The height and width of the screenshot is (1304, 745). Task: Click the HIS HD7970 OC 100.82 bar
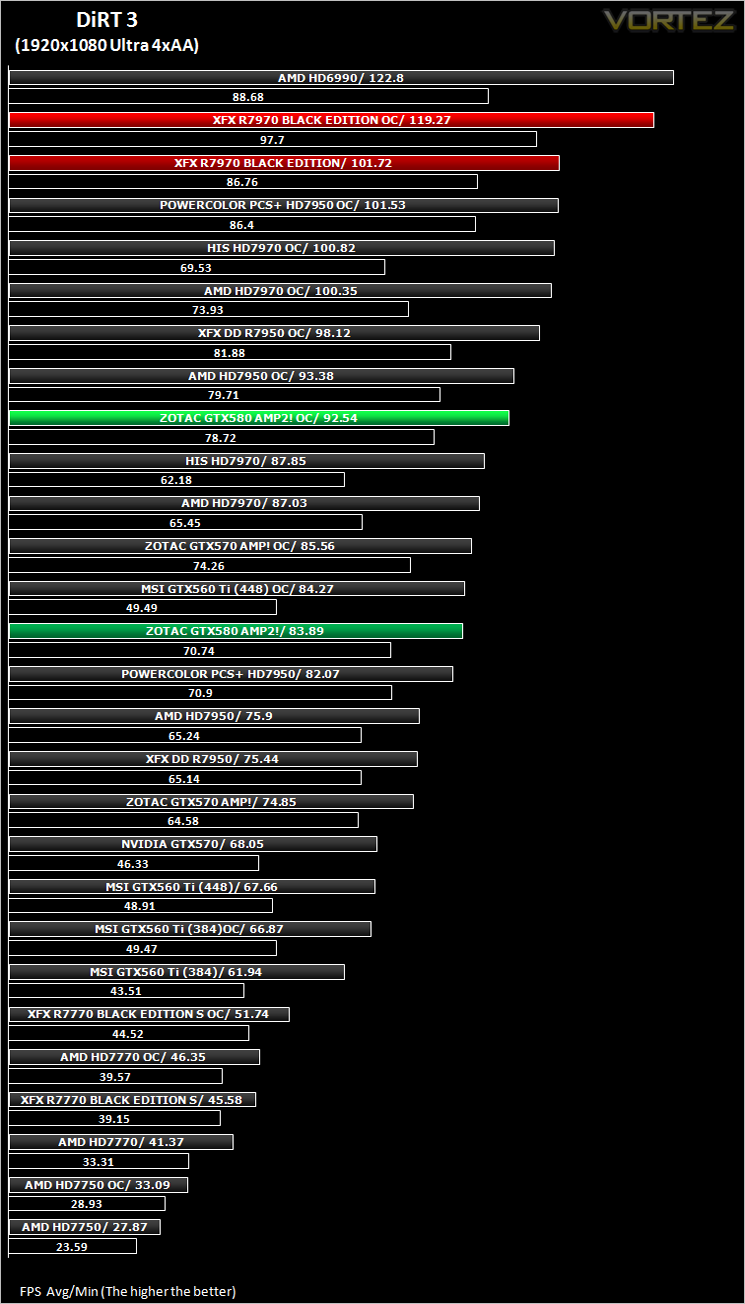tap(282, 248)
